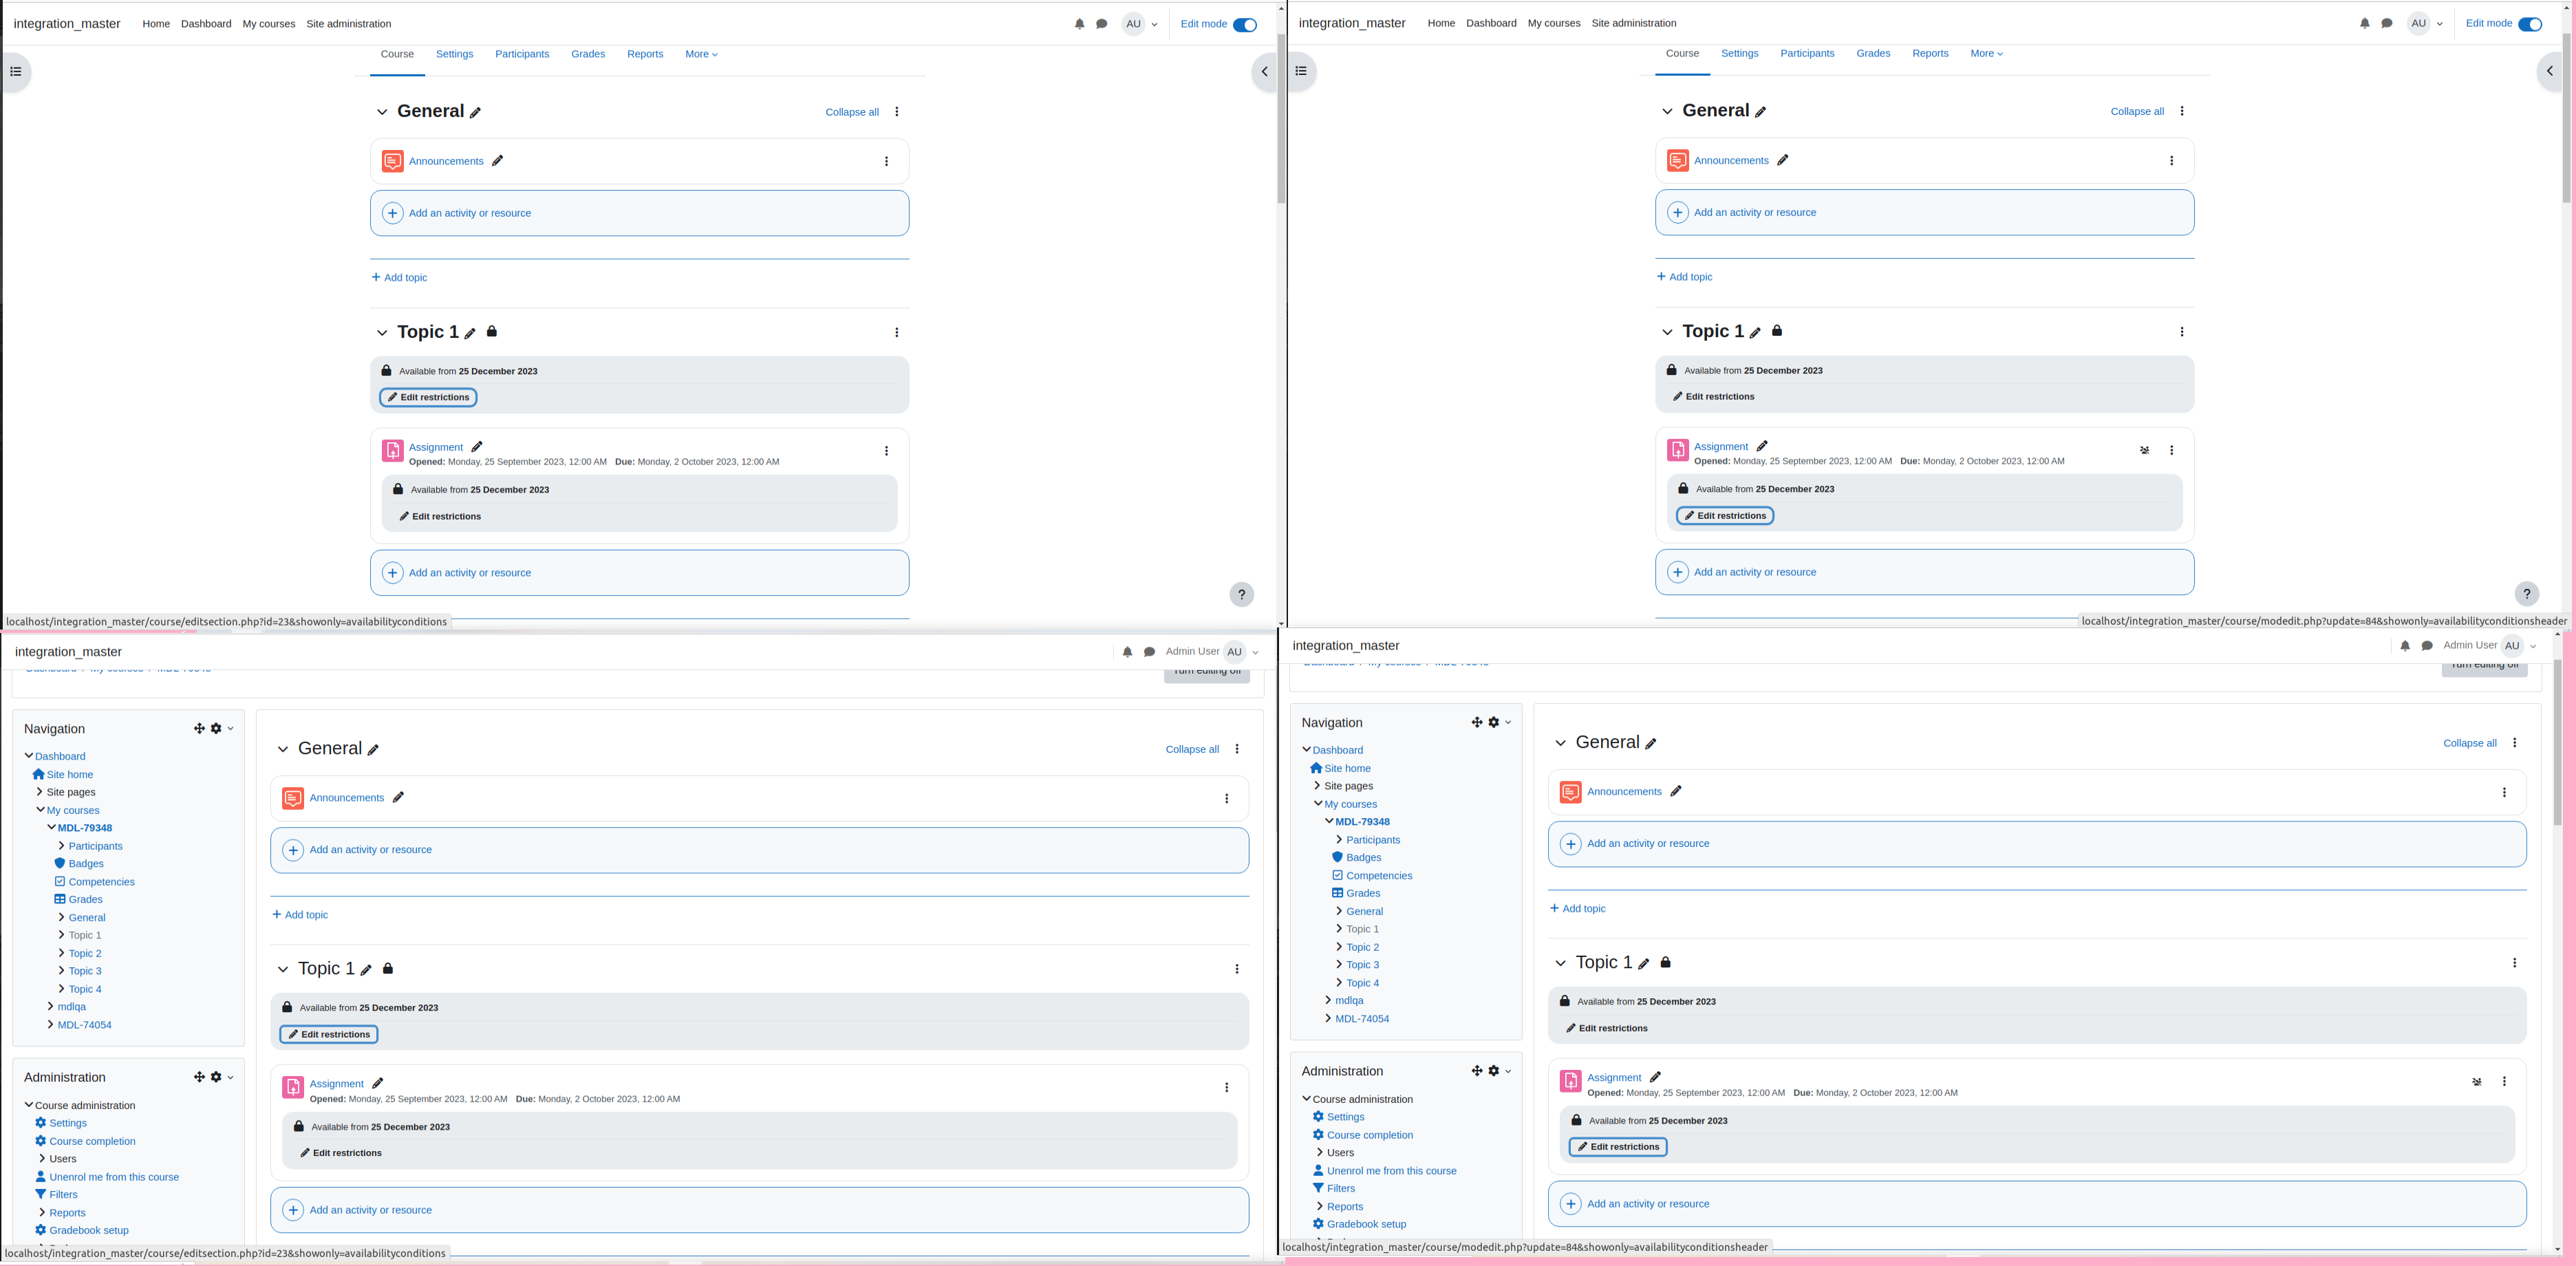Select MDL-74054 tree item in bottom-right window
The image size is (2576, 1266).
coord(1362,1019)
